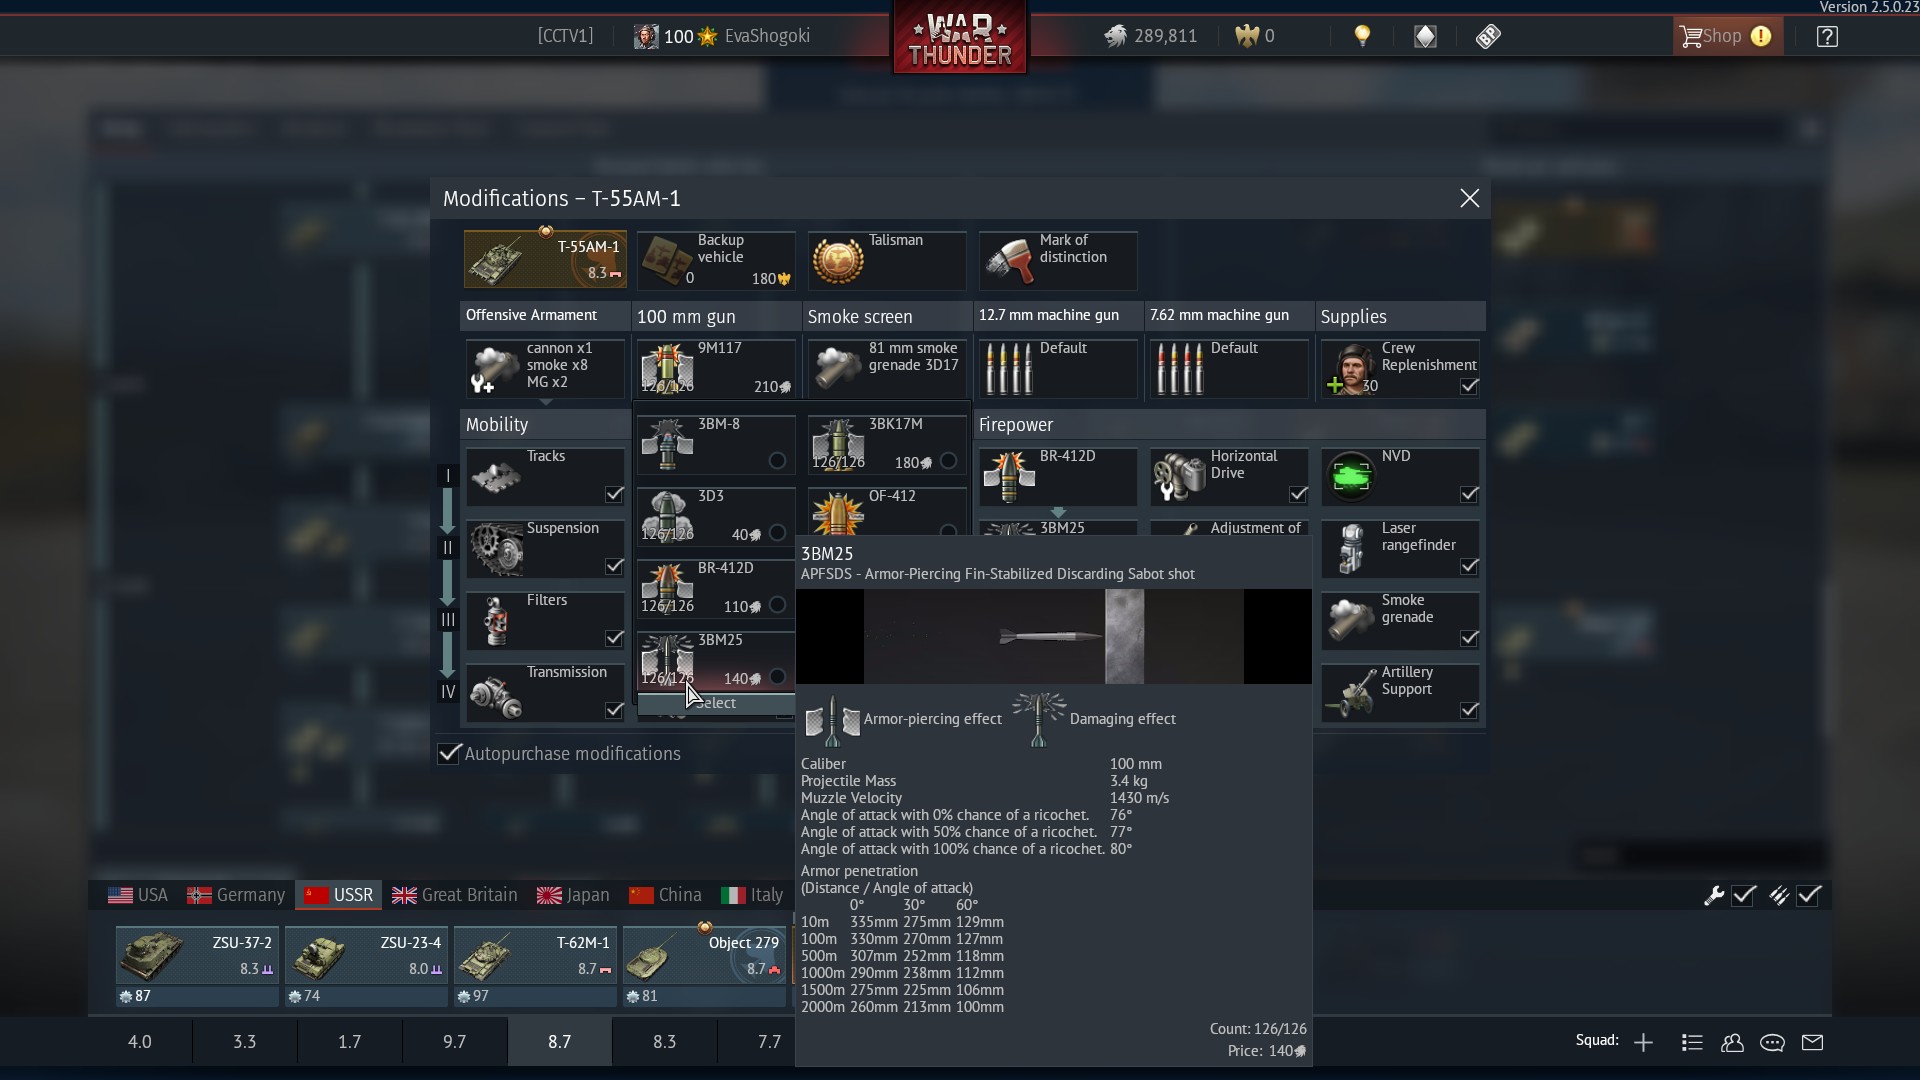Switch to the China nation tab

[665, 895]
